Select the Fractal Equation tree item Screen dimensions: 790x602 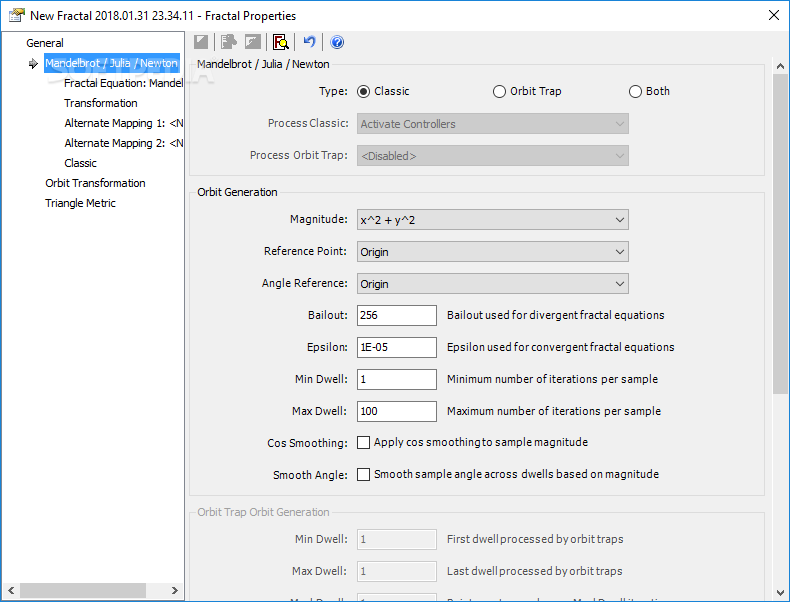click(123, 83)
